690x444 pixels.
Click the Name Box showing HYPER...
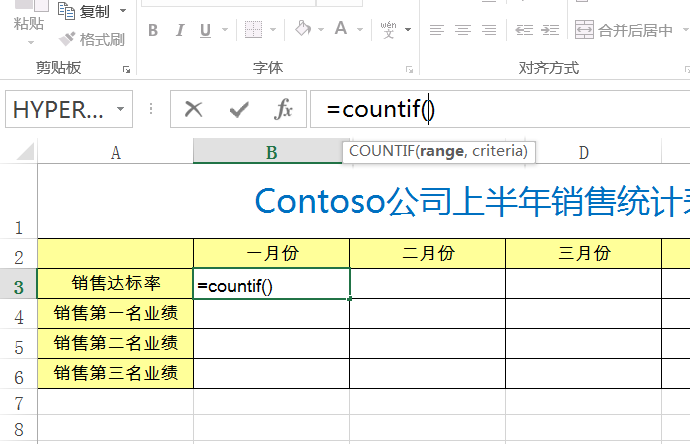pos(59,109)
